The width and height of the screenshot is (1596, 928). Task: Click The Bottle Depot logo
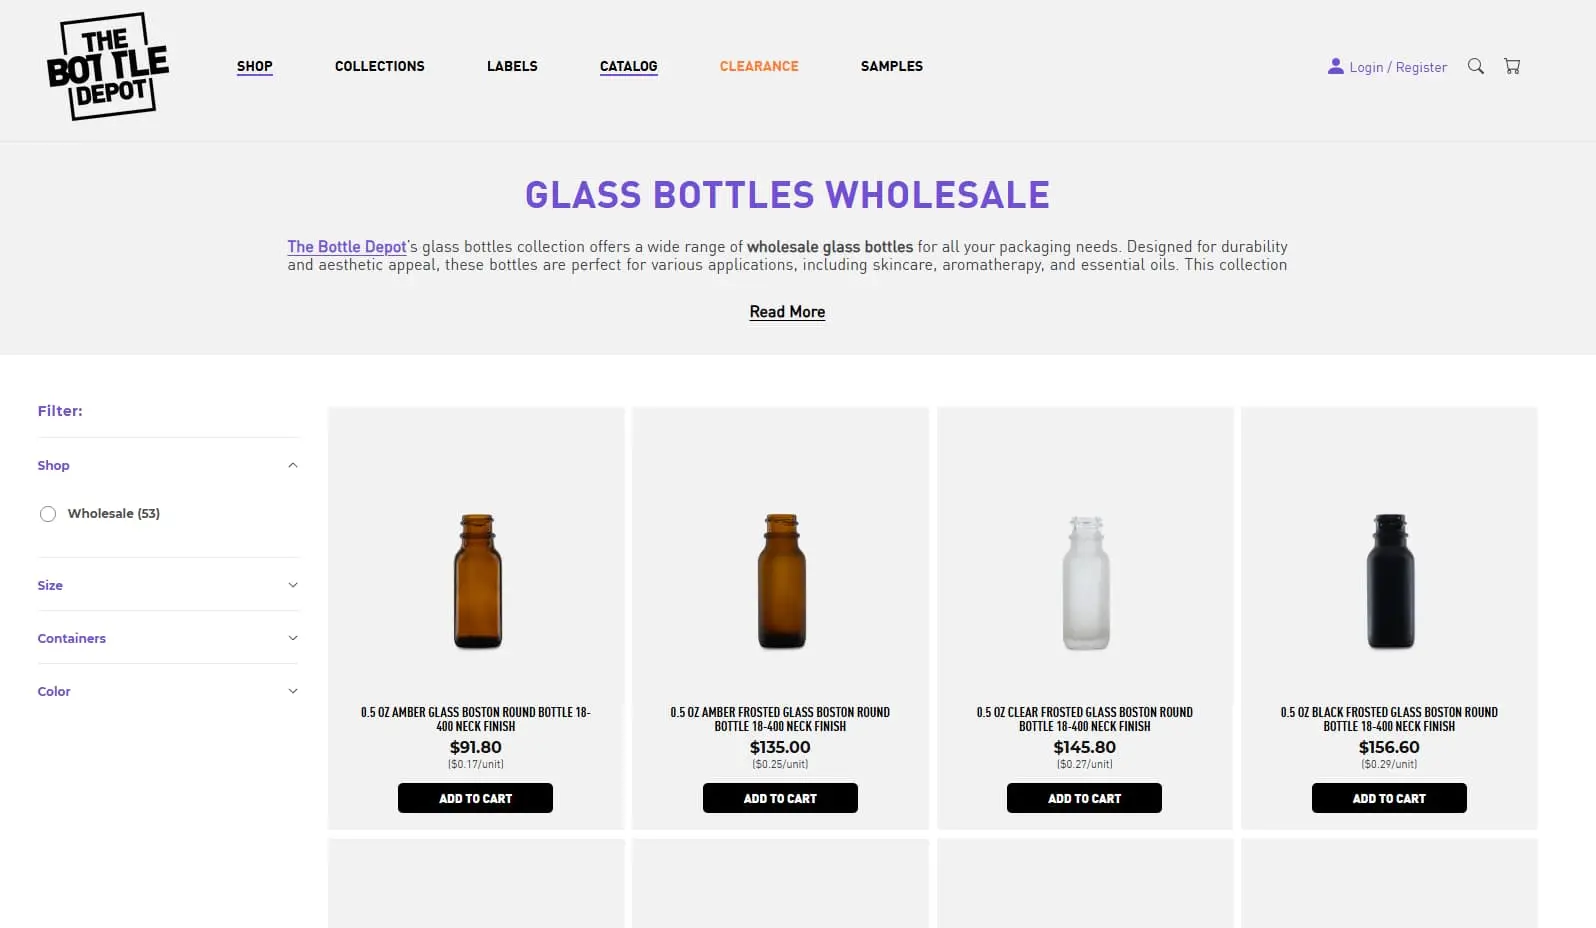[x=108, y=67]
